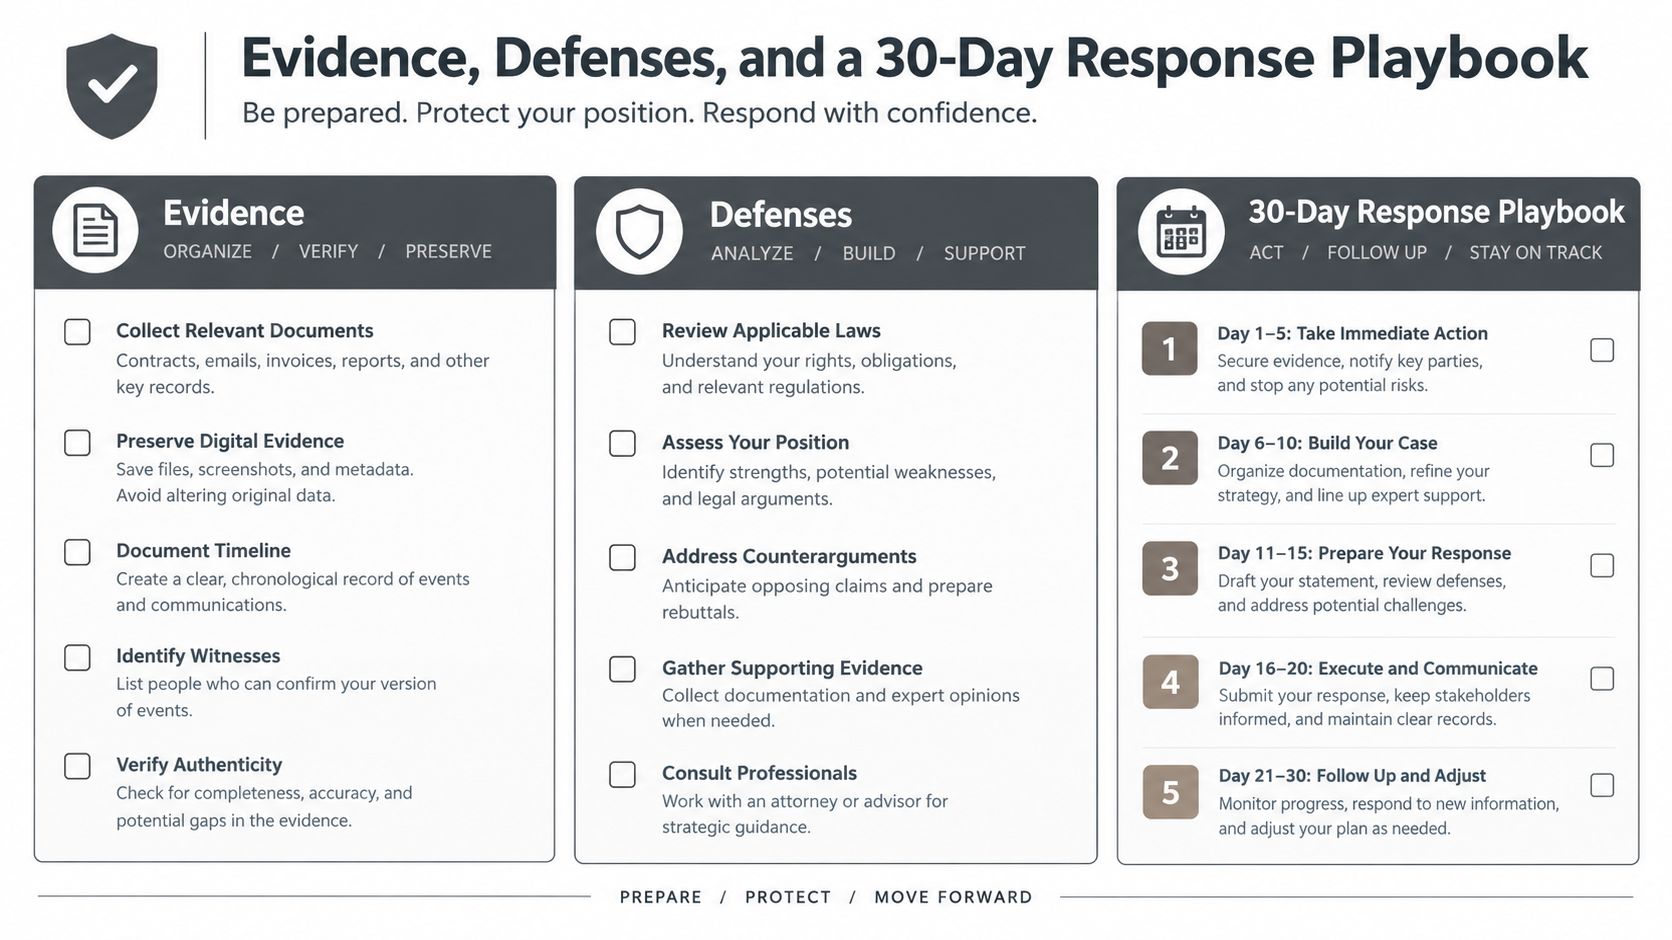The width and height of the screenshot is (1672, 940).
Task: Click the shield checkmark logo icon
Action: (112, 87)
